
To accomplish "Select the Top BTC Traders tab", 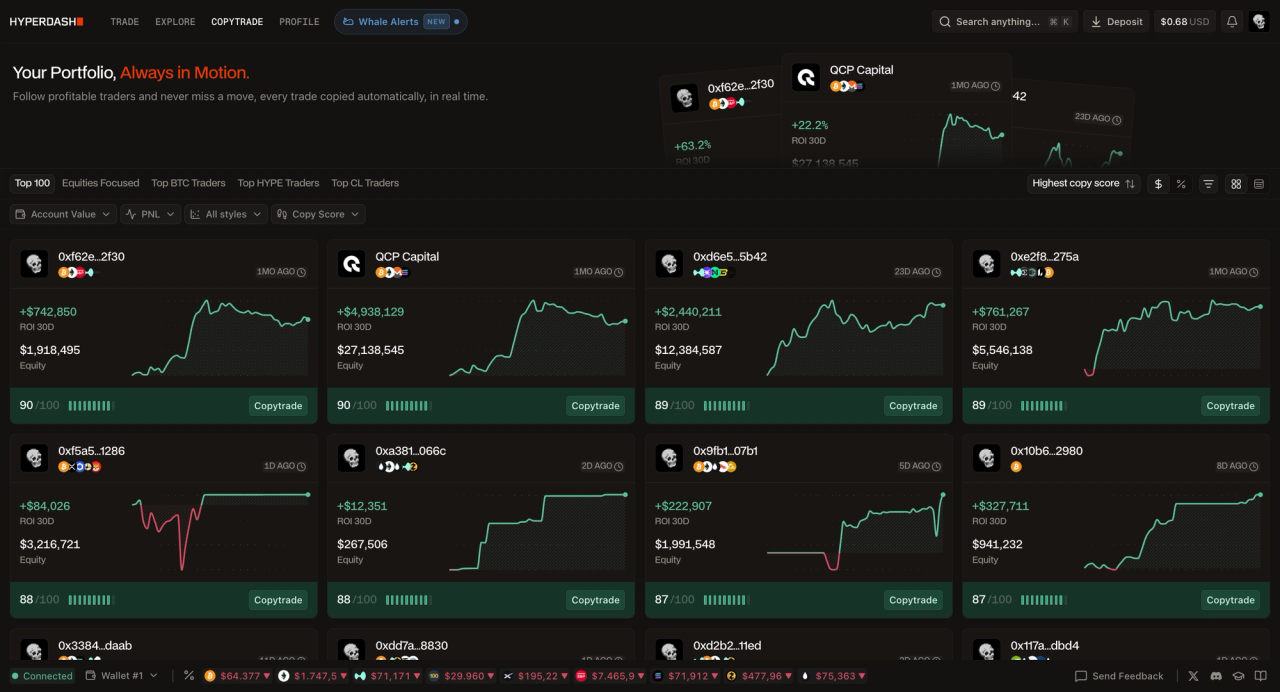I will pyautogui.click(x=188, y=183).
